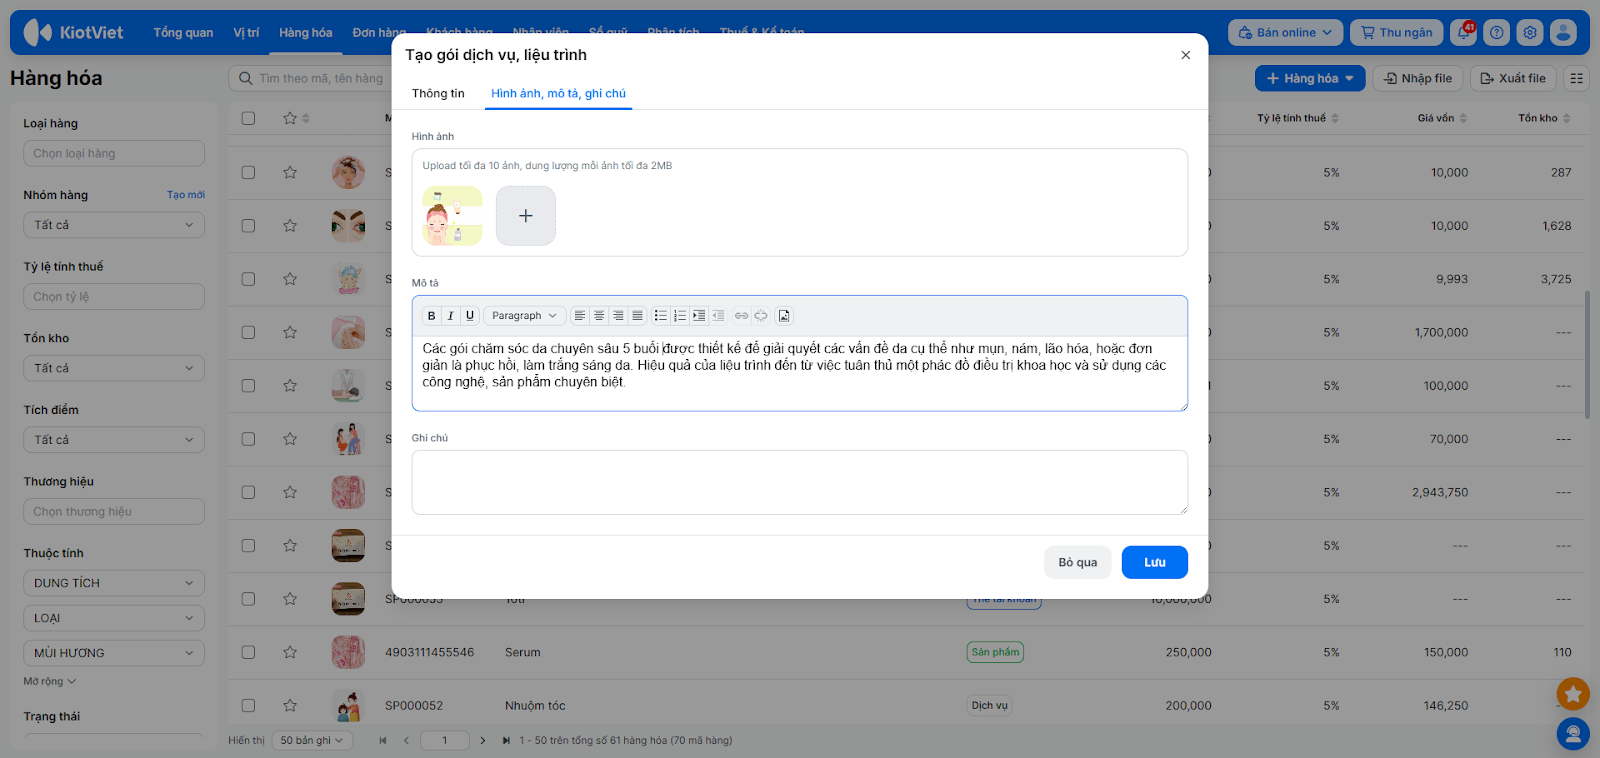Cancel with the Bỏ qua button
The width and height of the screenshot is (1600, 758).
[x=1078, y=562]
